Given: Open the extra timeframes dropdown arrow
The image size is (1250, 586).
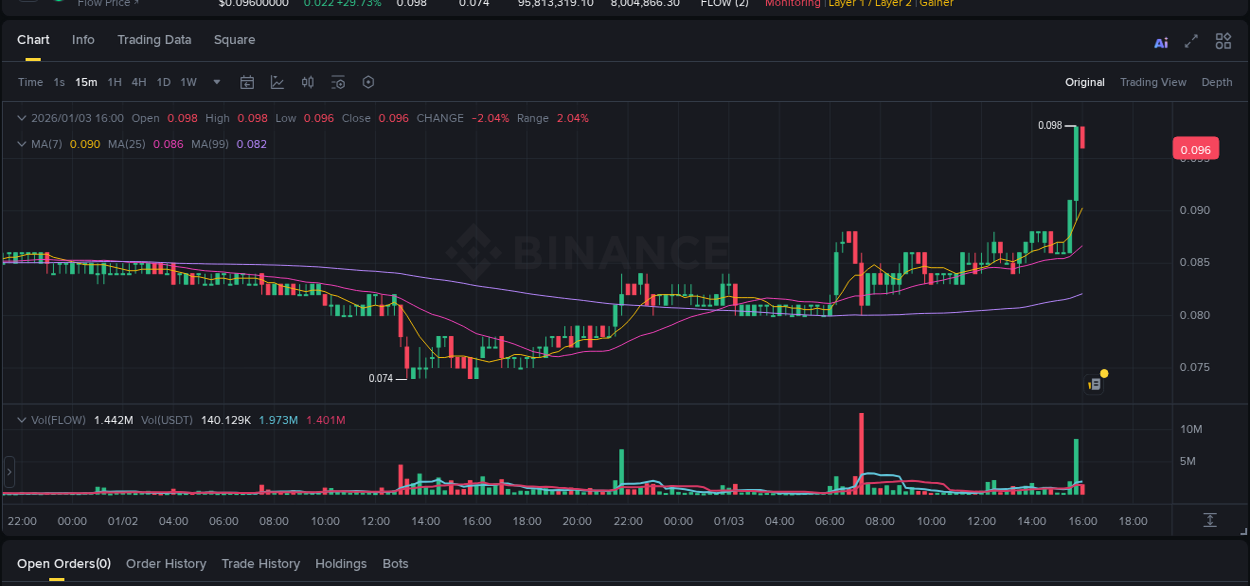Looking at the screenshot, I should click(x=216, y=82).
